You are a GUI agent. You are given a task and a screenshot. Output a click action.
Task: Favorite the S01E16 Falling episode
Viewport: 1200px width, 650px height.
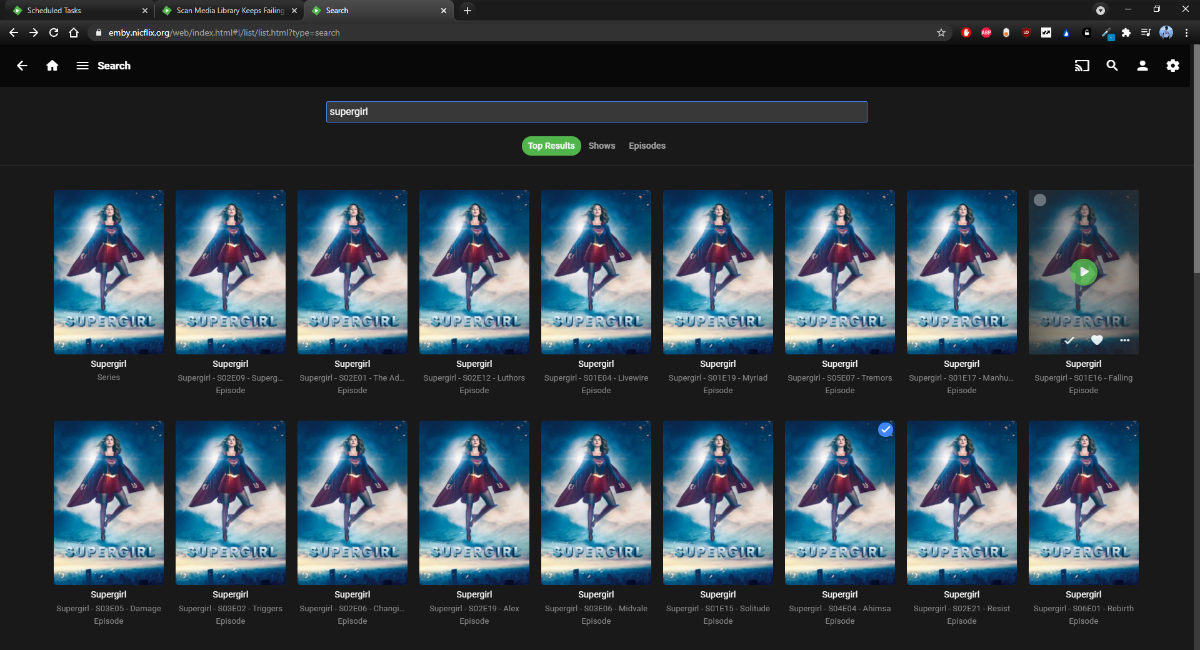(1096, 340)
